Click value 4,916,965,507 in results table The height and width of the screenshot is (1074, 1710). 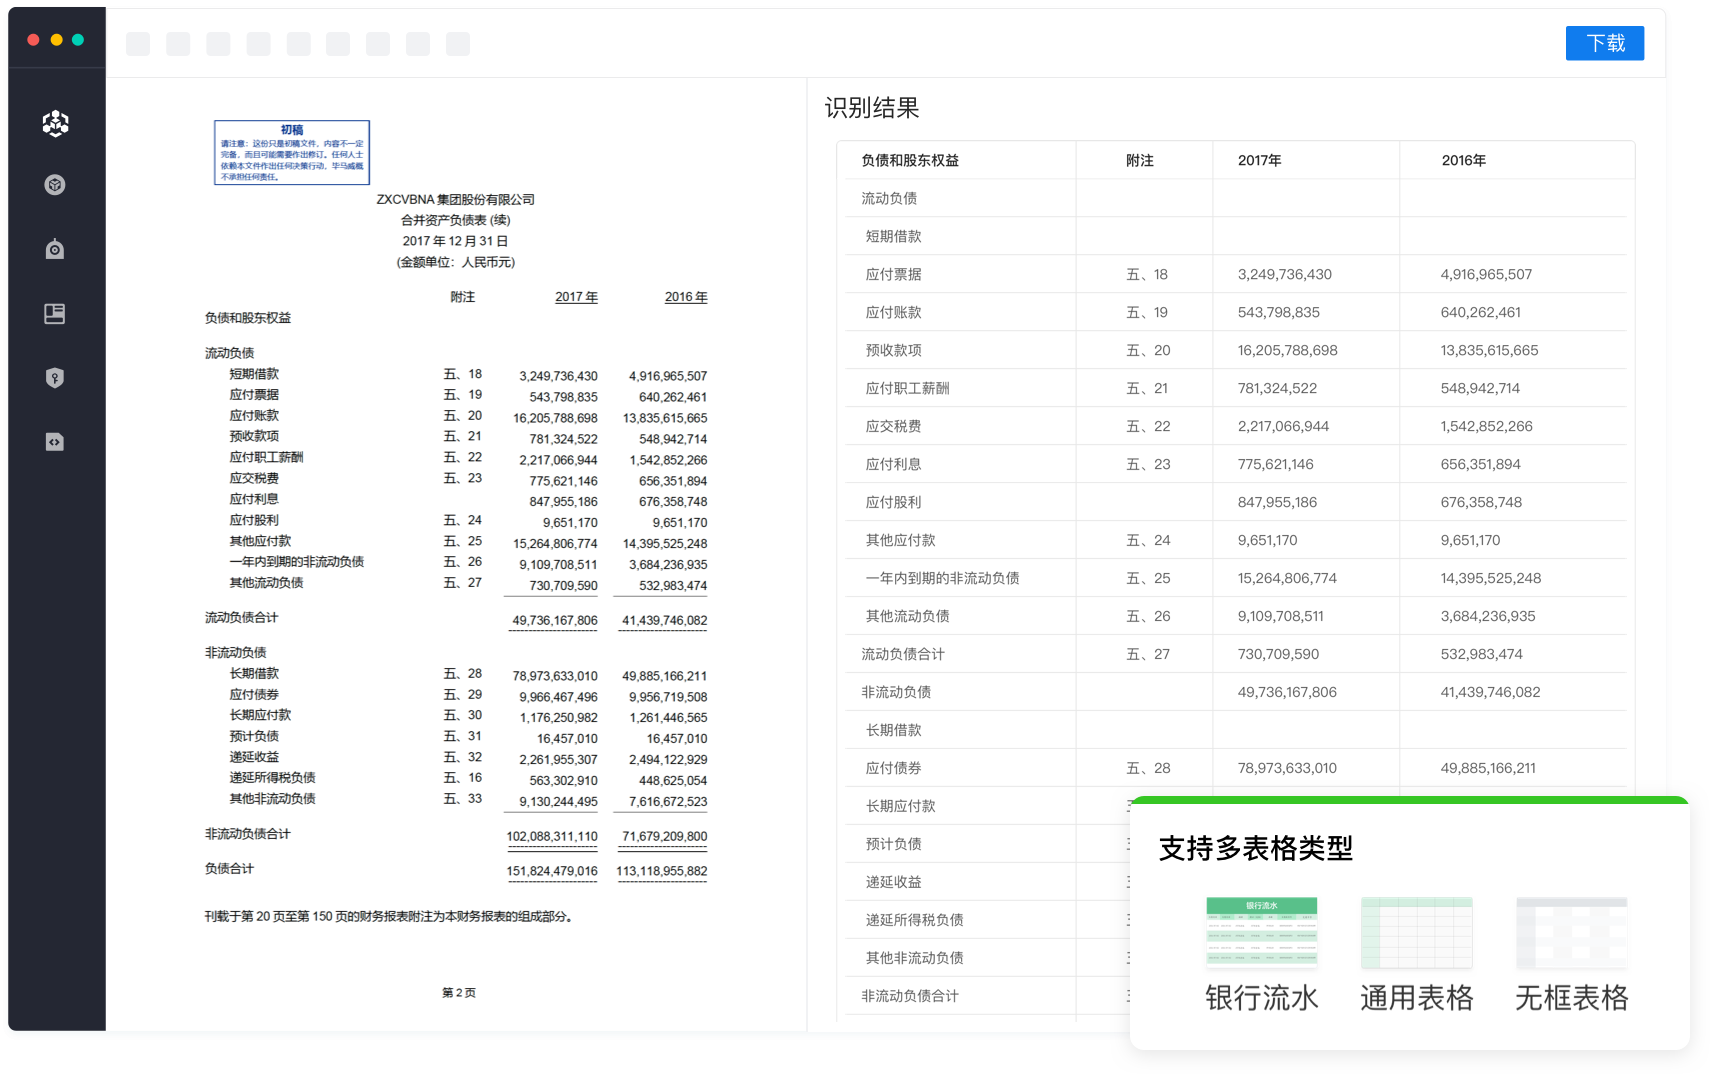pos(1486,274)
